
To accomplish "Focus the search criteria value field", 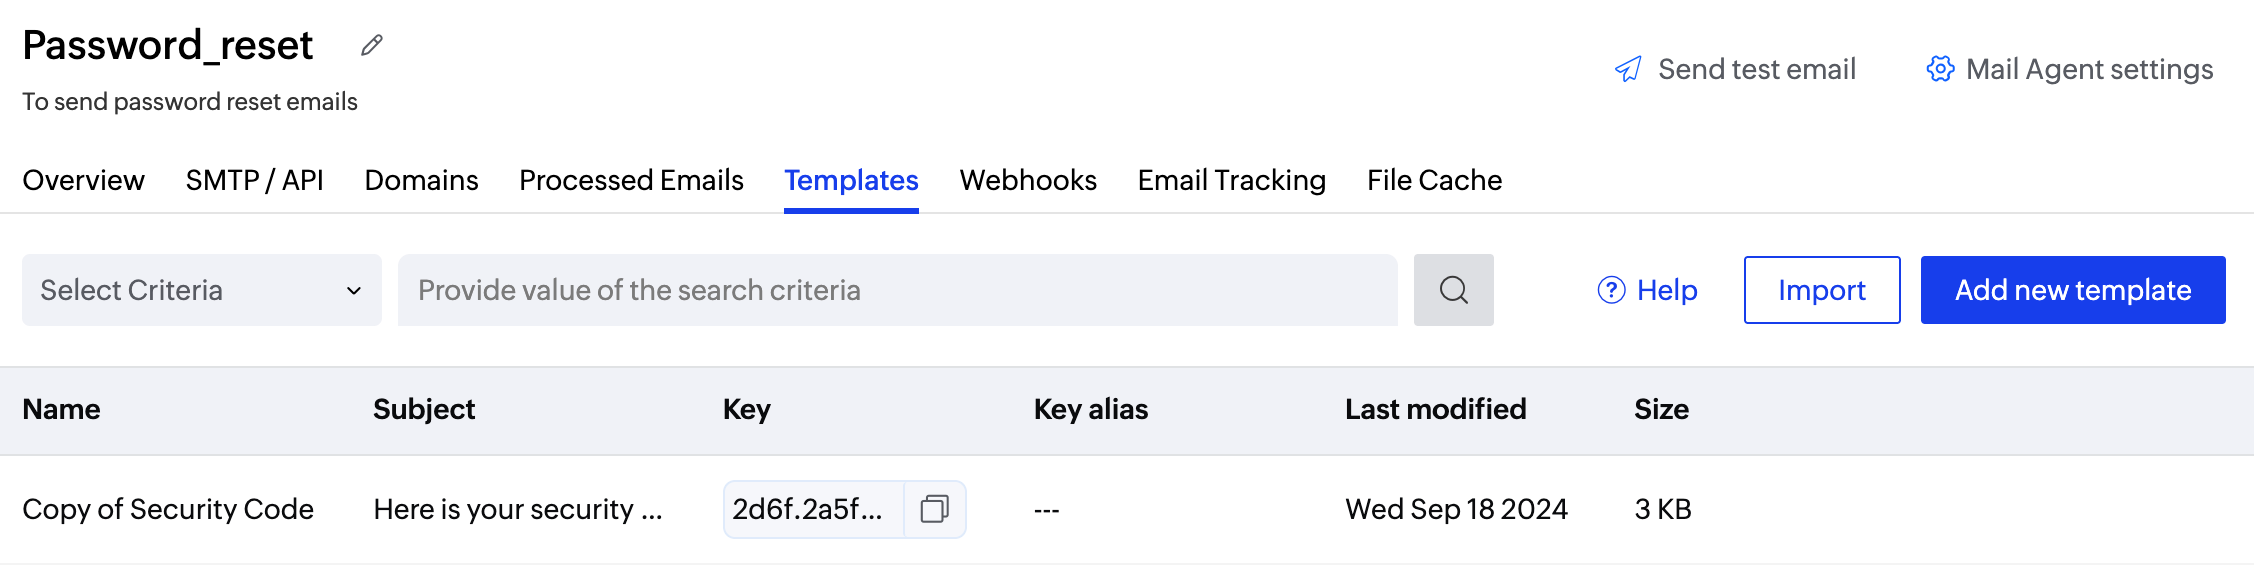I will (897, 290).
